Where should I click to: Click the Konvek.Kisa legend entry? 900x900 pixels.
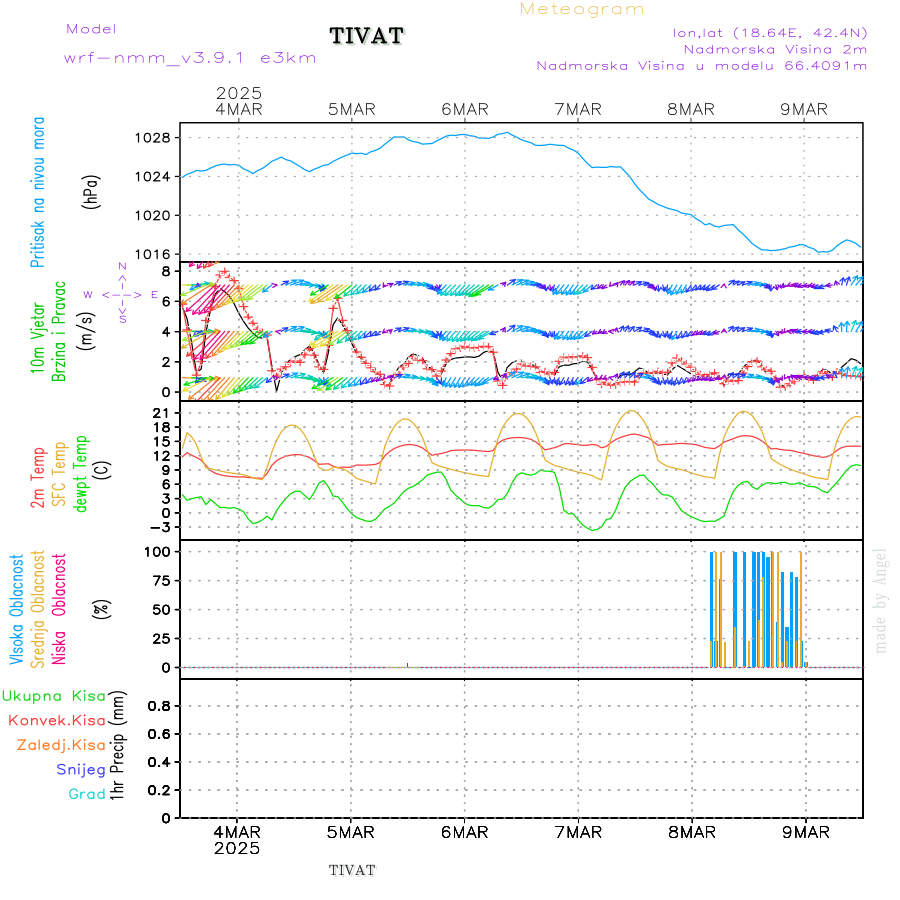pyautogui.click(x=56, y=720)
